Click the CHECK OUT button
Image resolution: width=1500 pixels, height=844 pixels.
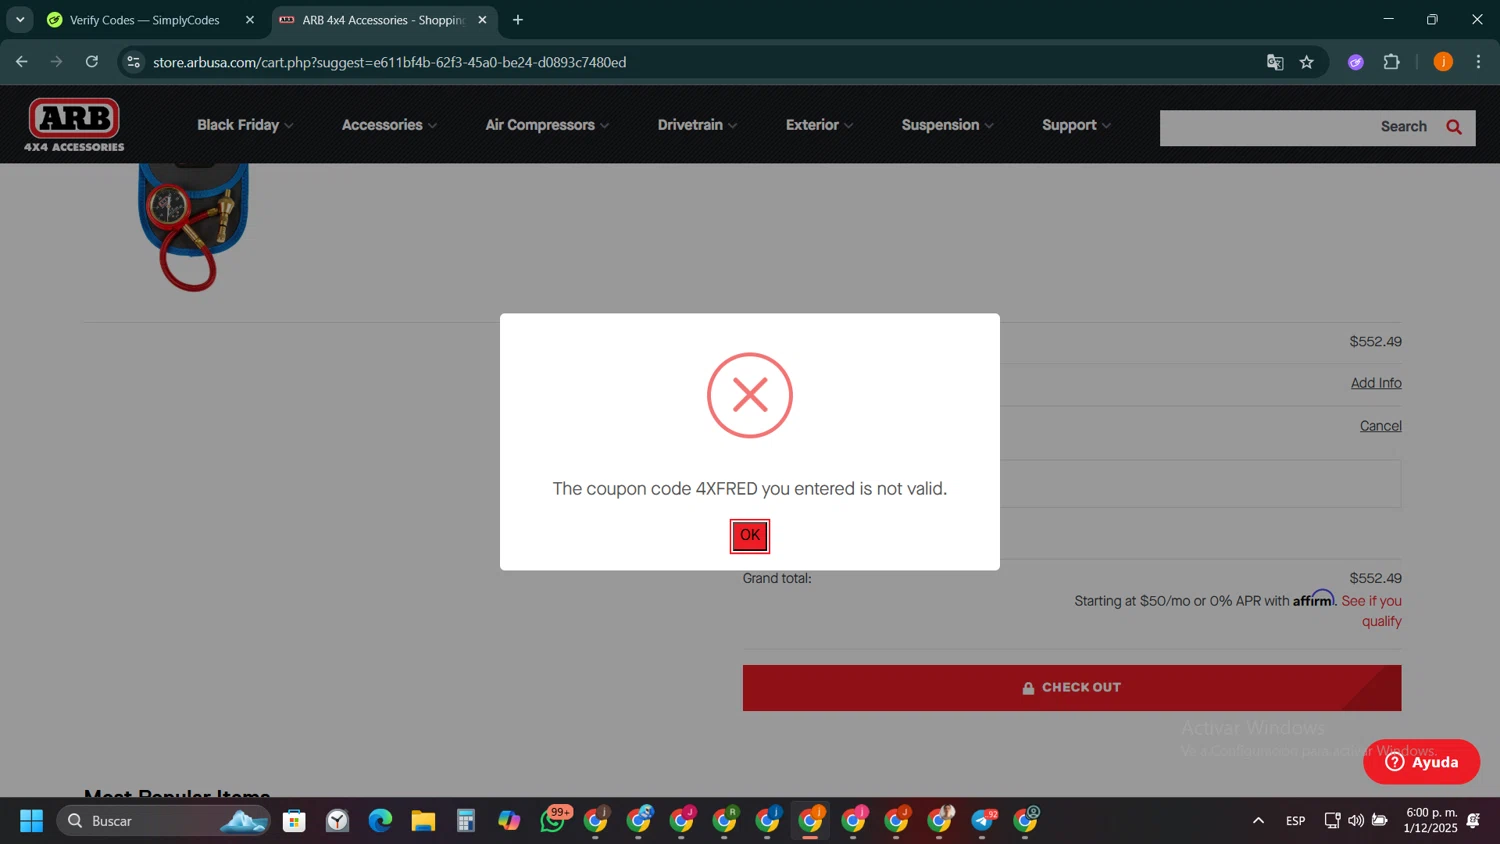(1072, 688)
